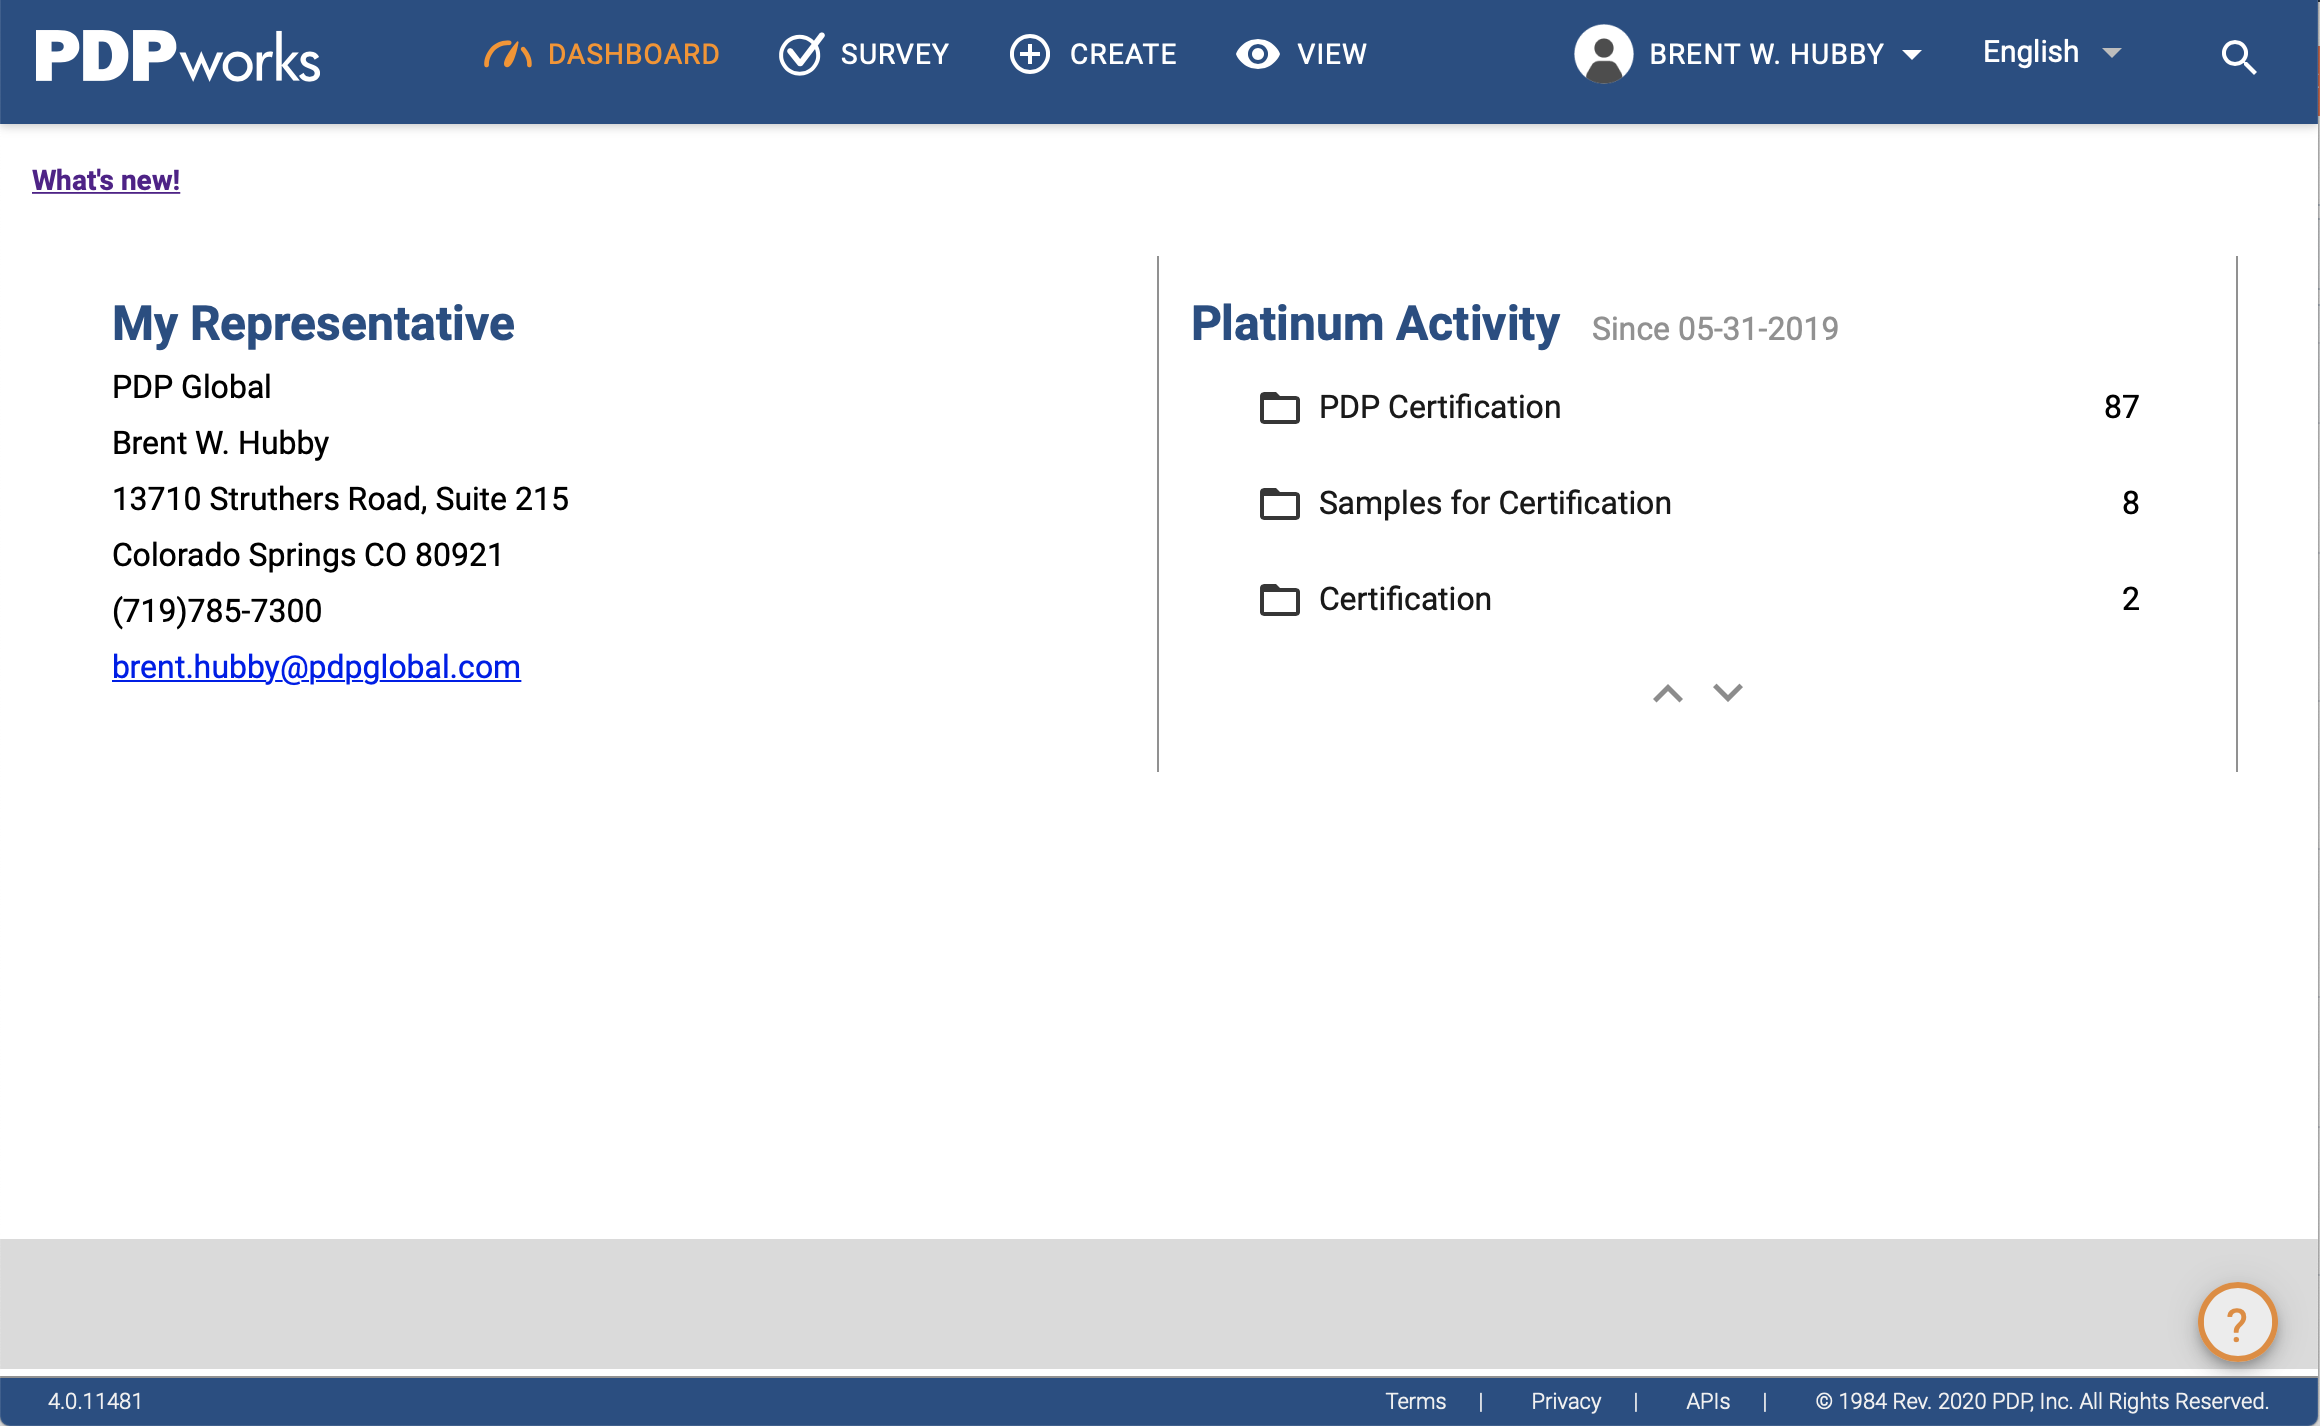2320x1426 pixels.
Task: Select the SURVEY menu item
Action: click(x=894, y=54)
